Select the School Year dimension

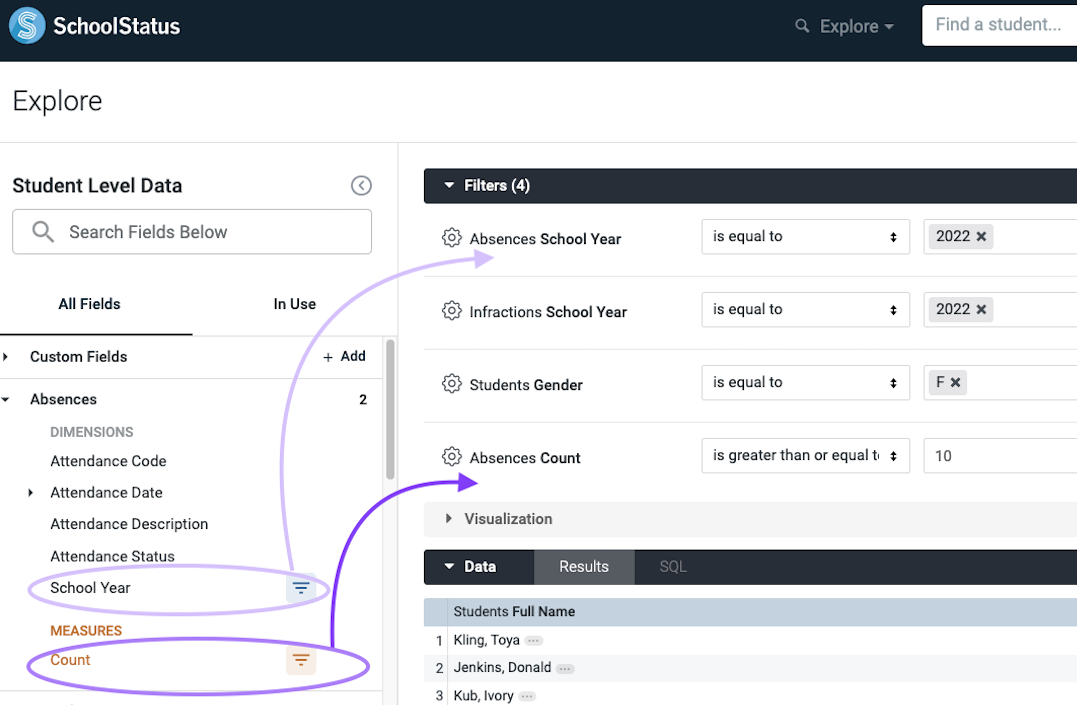pyautogui.click(x=90, y=588)
